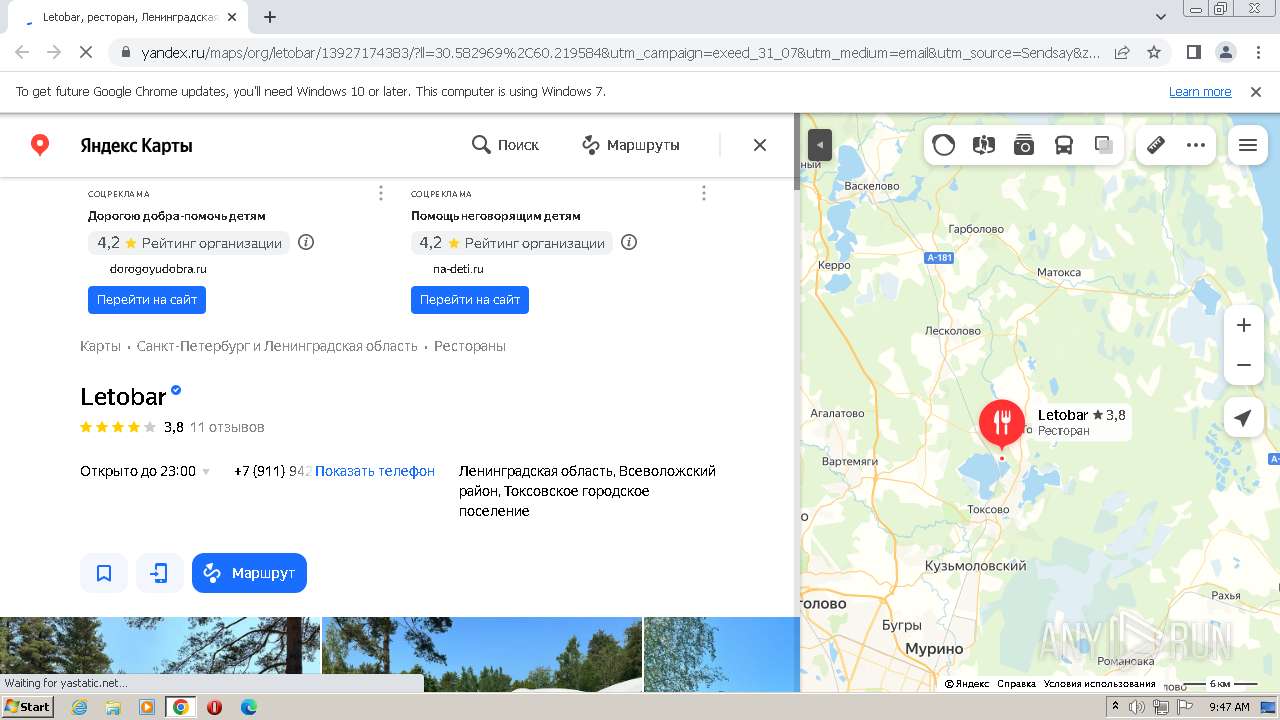
Task: Click the Windows Start button
Action: [28, 706]
